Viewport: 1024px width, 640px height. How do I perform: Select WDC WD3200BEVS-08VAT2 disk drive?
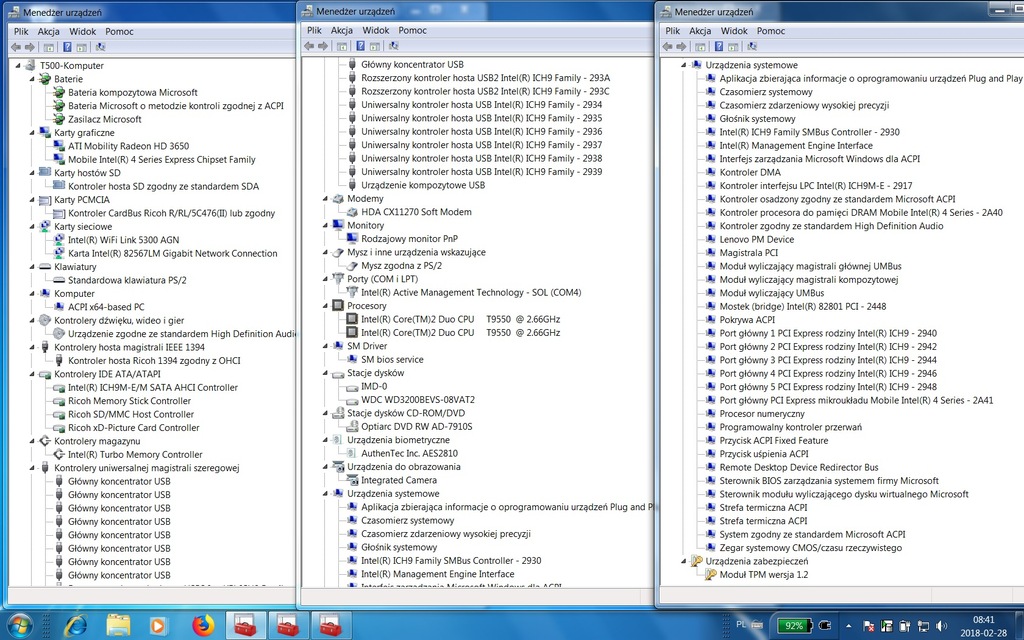click(418, 400)
